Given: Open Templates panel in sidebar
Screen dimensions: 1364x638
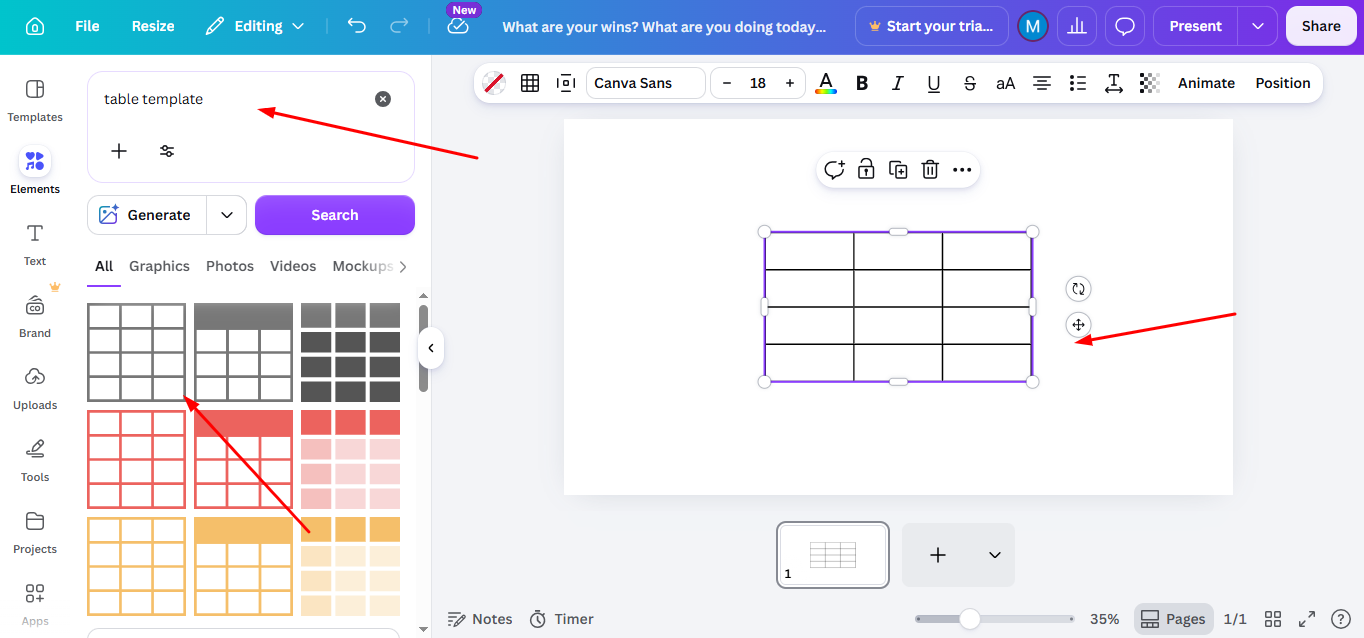Looking at the screenshot, I should point(35,101).
